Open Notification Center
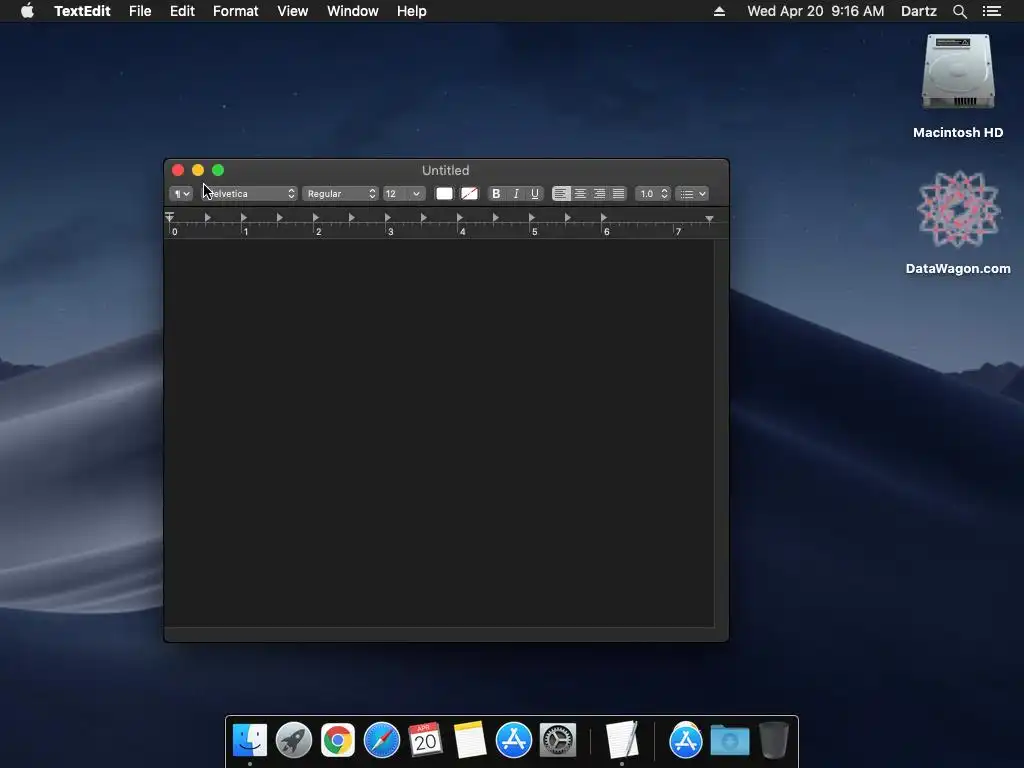1024x768 pixels. click(991, 11)
